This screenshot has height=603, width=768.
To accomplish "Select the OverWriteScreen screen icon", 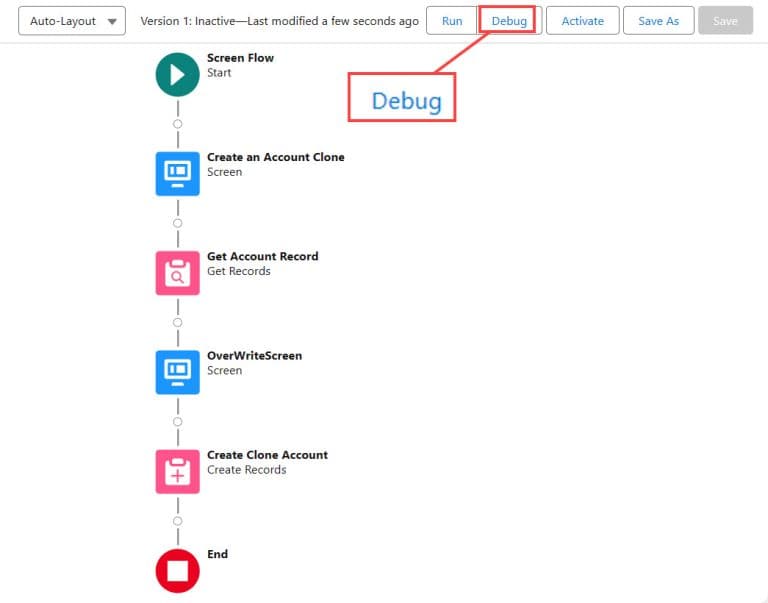I will (177, 372).
